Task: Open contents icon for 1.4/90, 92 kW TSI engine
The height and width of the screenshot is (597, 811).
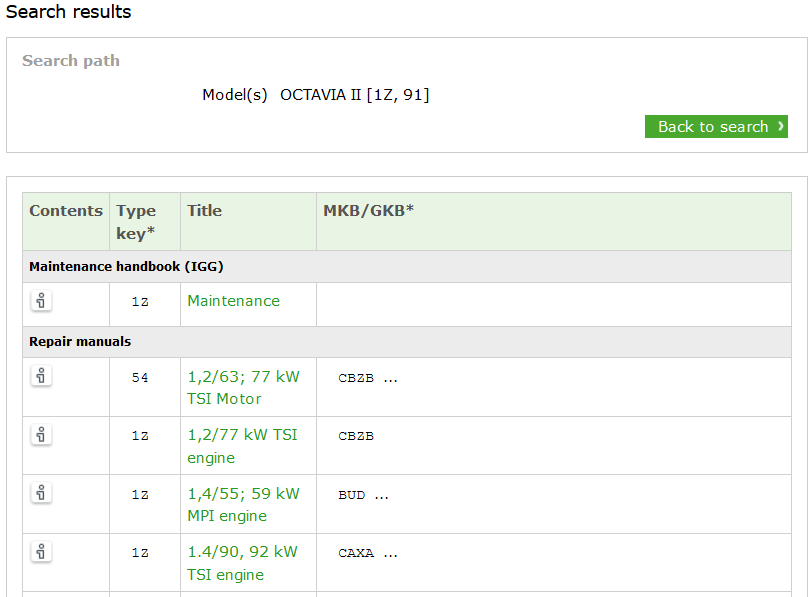Action: tap(41, 551)
